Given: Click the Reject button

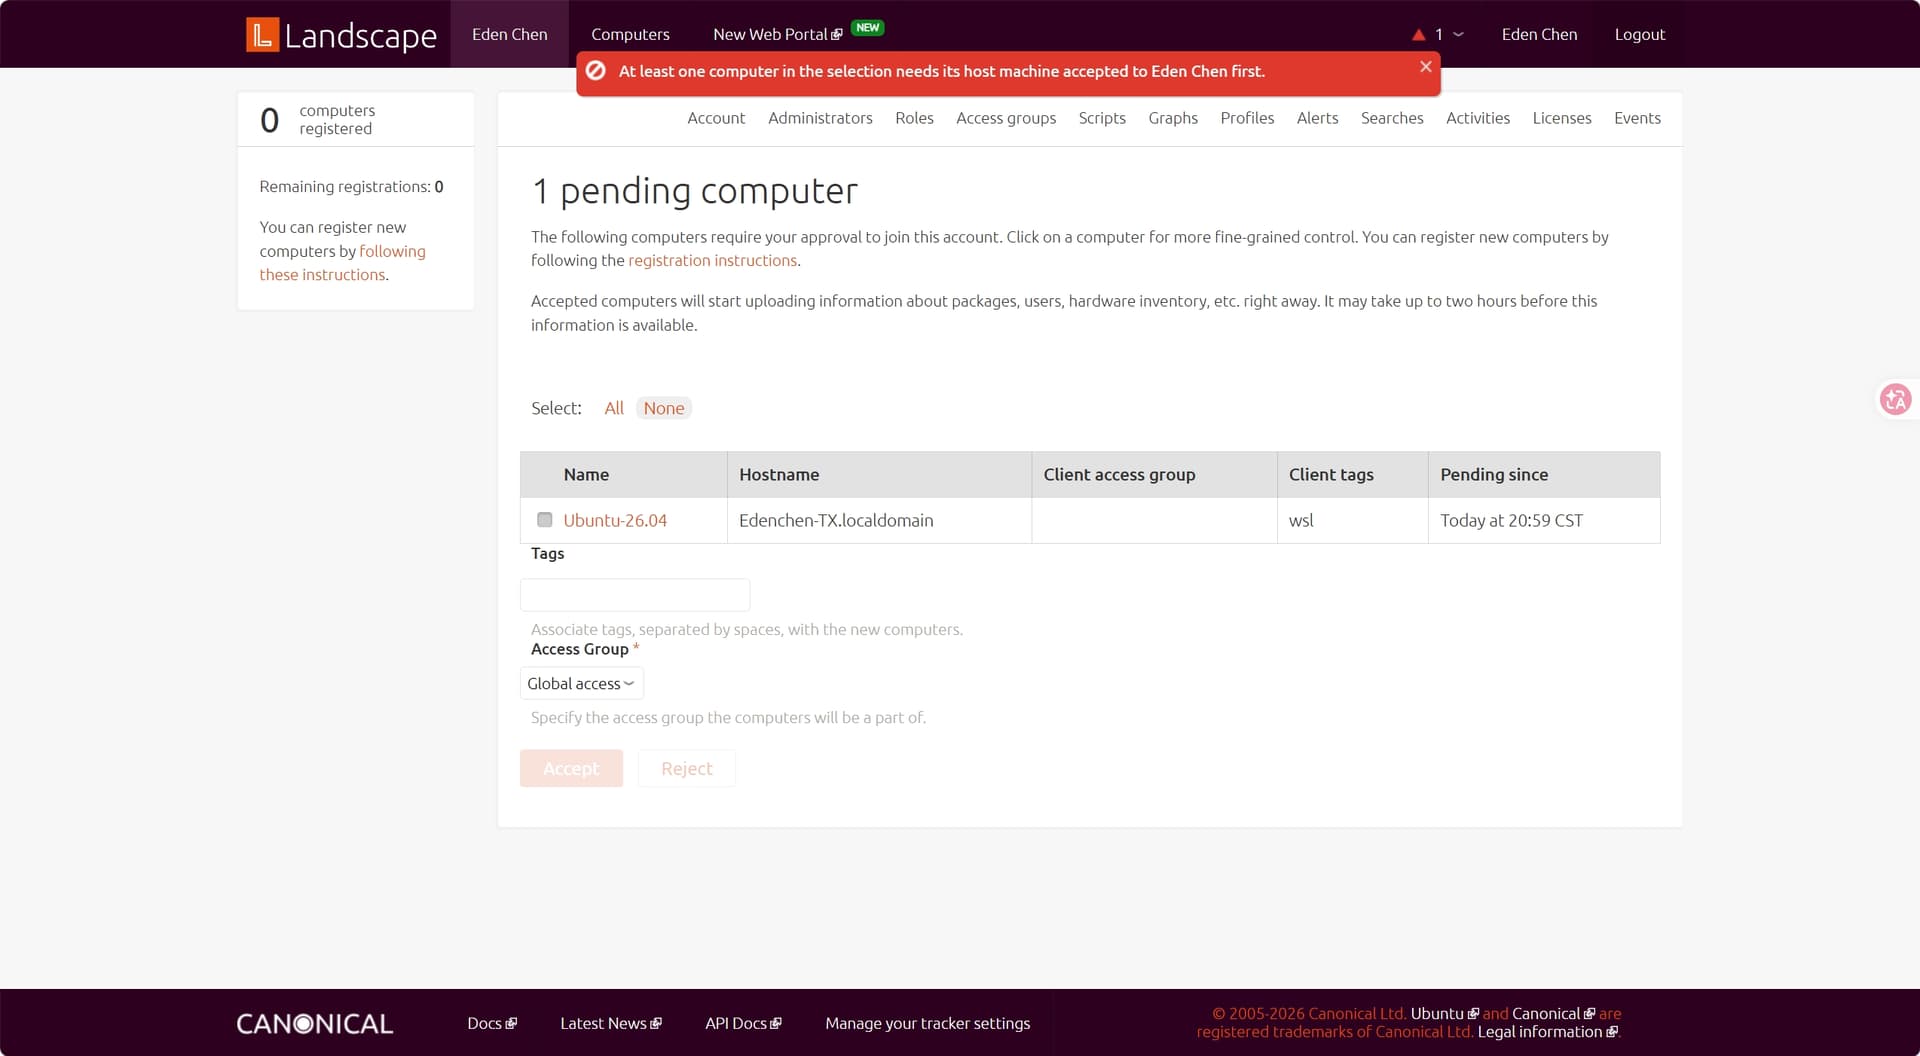Looking at the screenshot, I should click(687, 768).
